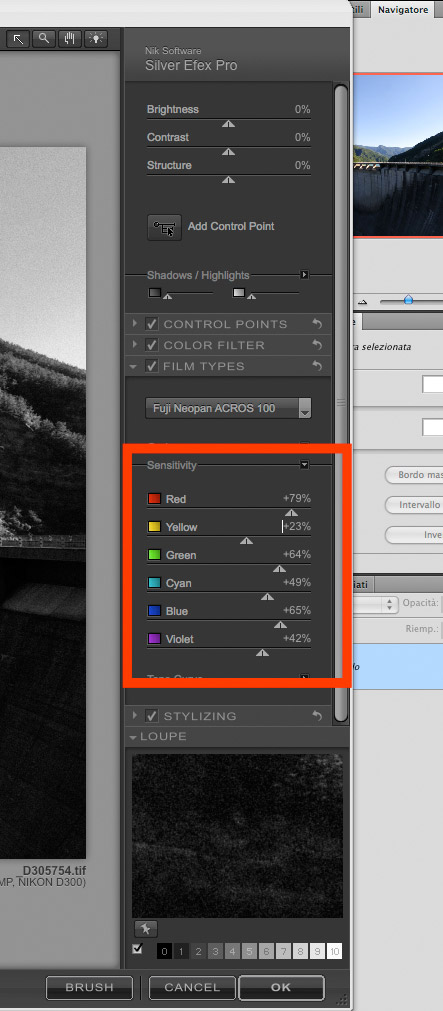The width and height of the screenshot is (443, 1011).
Task: Click the Cyan sensitivity slider handle
Action: [268, 596]
